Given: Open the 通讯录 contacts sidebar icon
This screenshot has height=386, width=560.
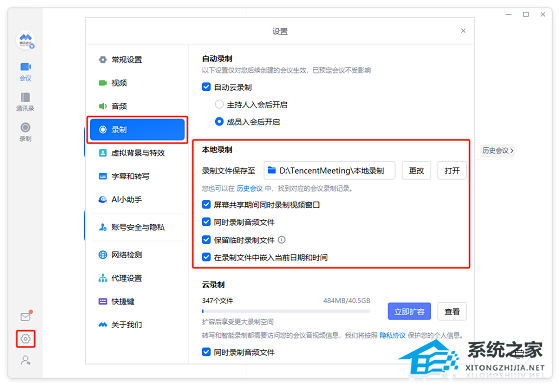Looking at the screenshot, I should pyautogui.click(x=25, y=102).
